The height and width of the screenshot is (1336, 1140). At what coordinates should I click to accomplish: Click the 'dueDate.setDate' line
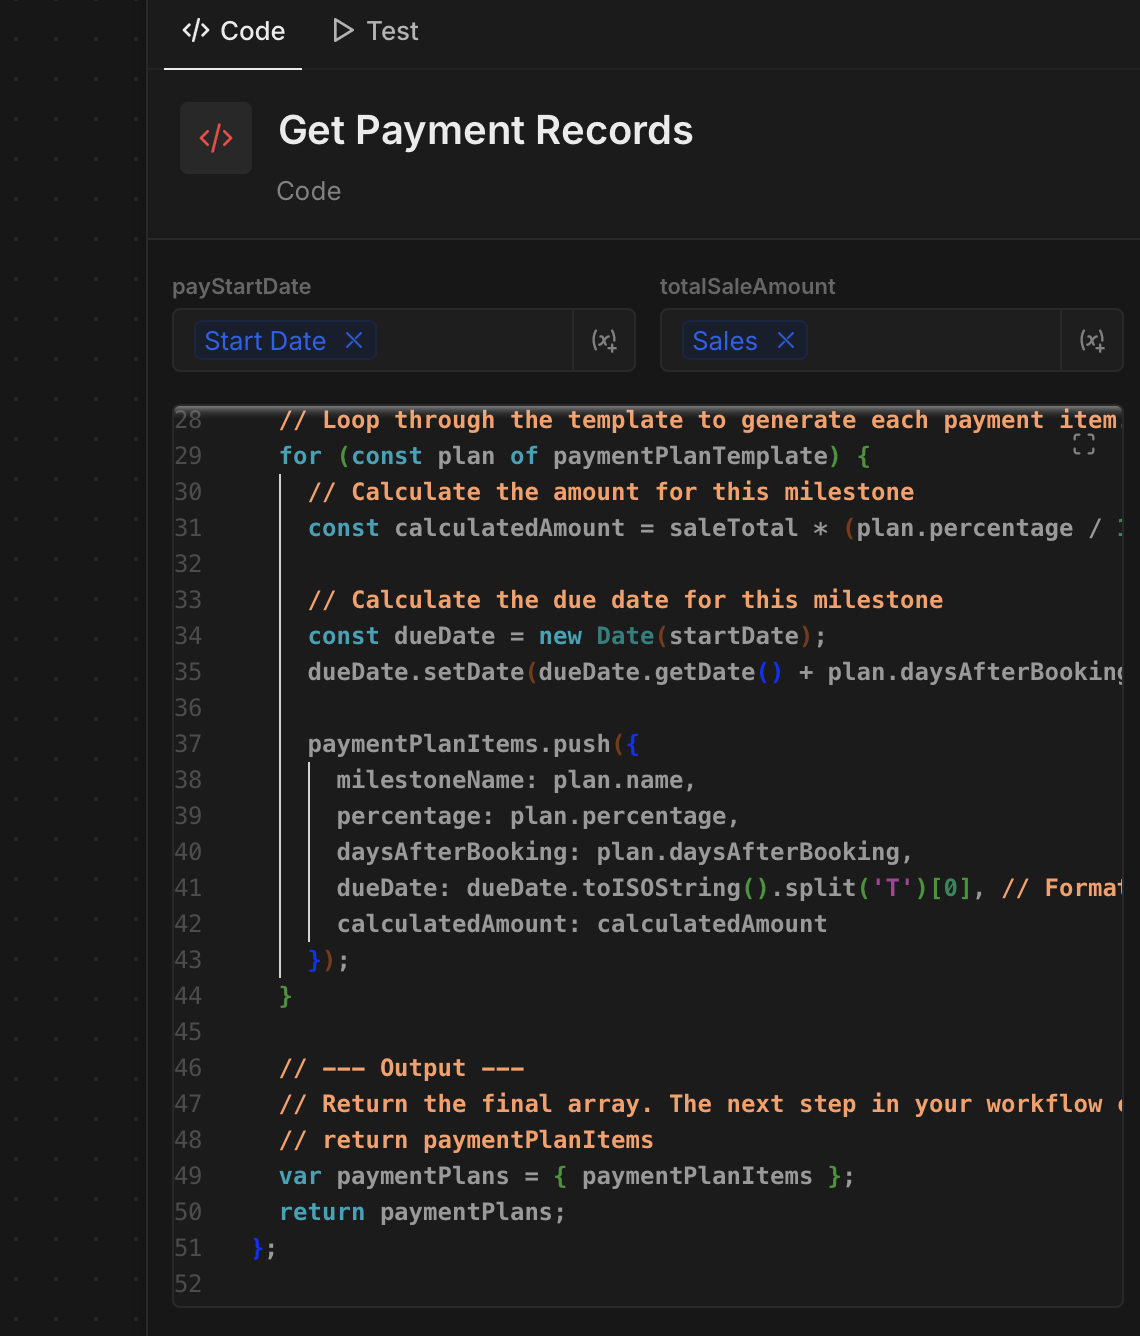tap(715, 672)
